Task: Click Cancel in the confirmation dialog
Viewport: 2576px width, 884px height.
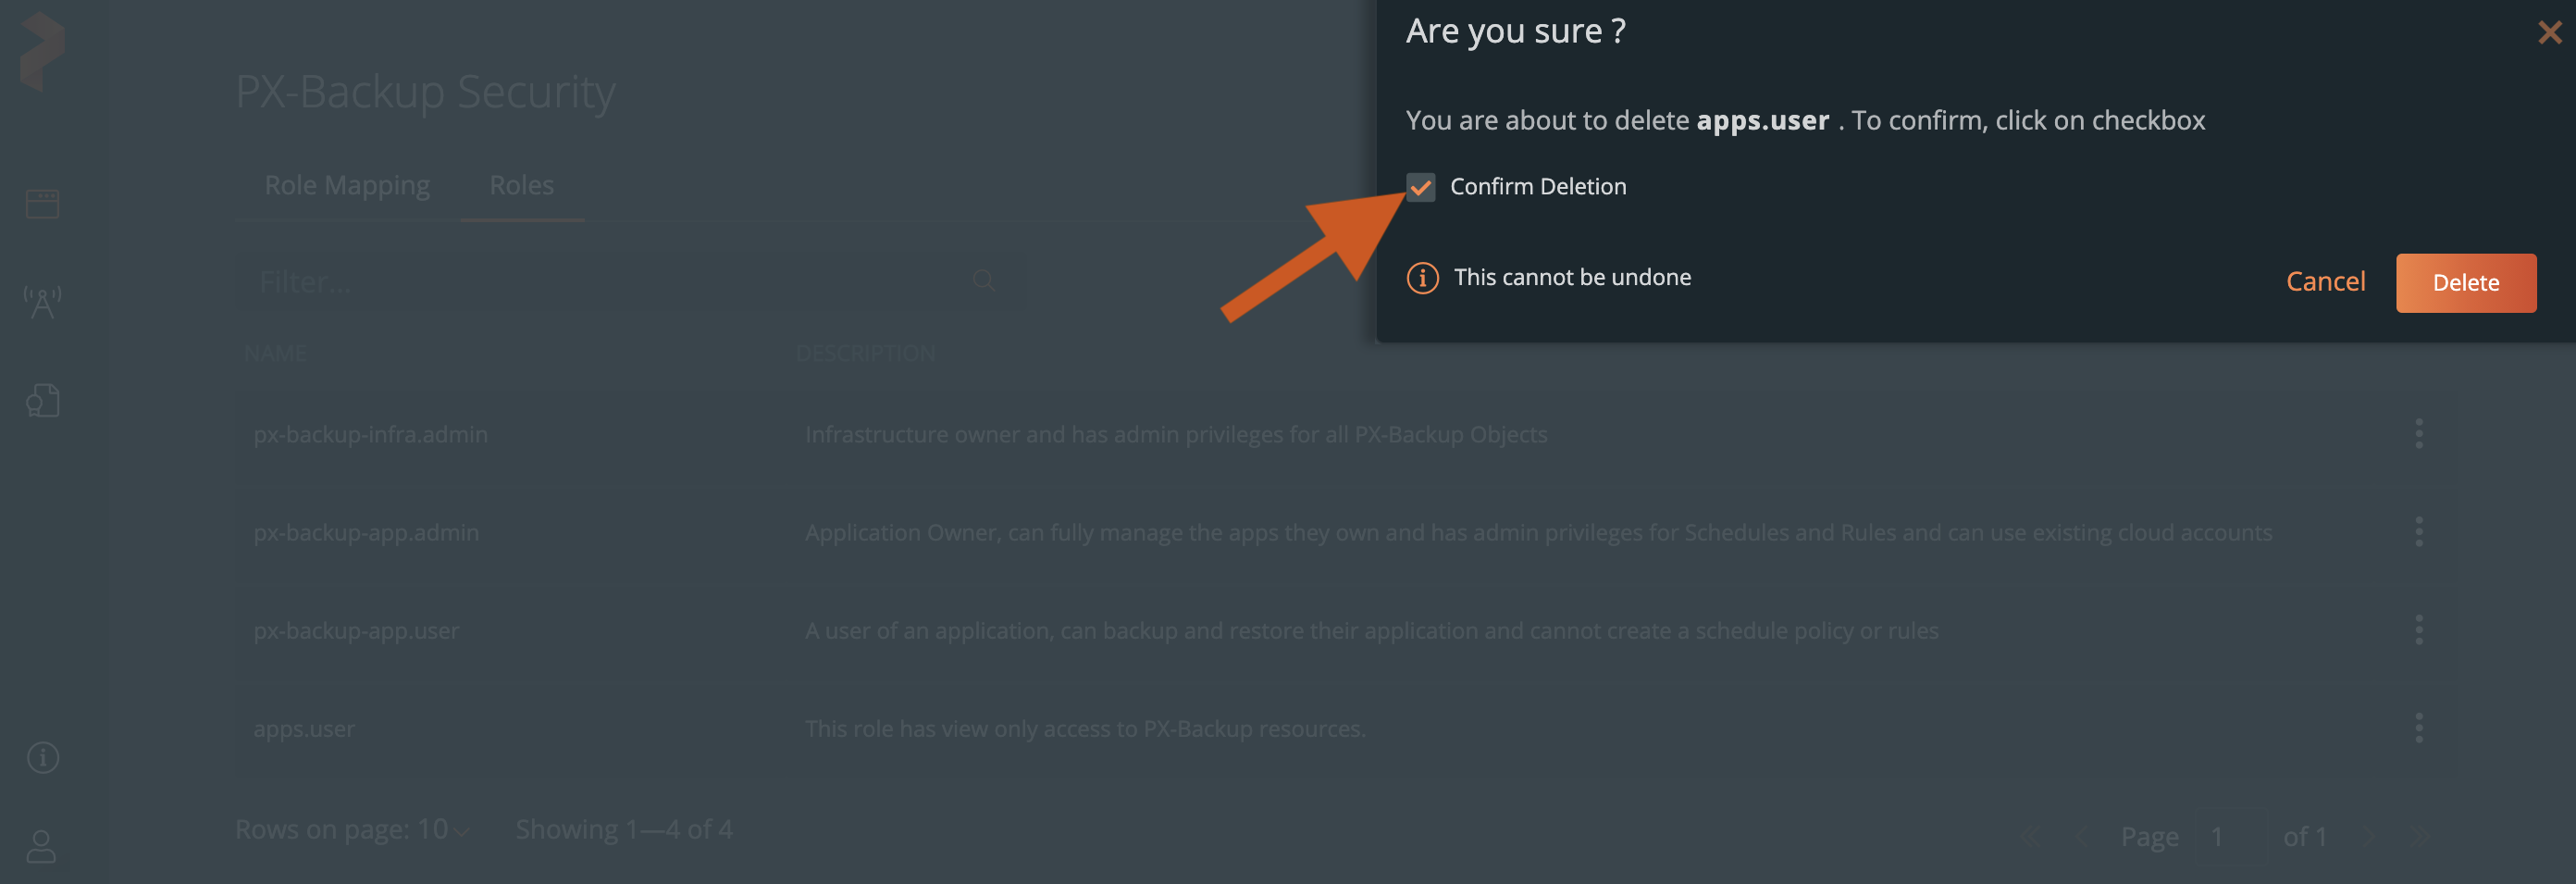Action: 2325,282
